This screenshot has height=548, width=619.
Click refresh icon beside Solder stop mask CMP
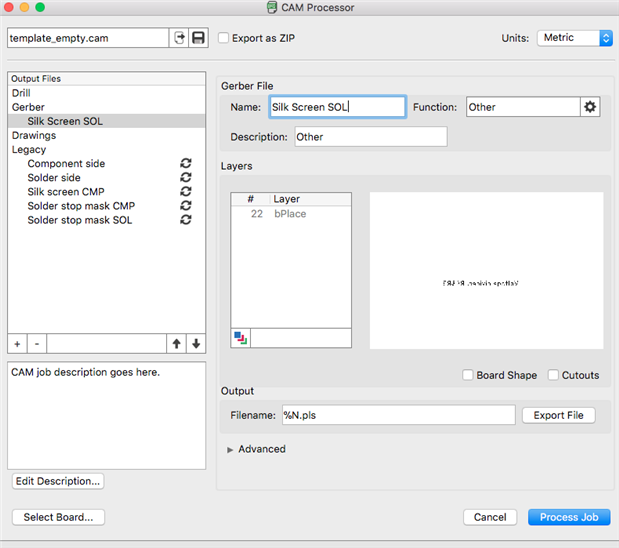click(186, 206)
